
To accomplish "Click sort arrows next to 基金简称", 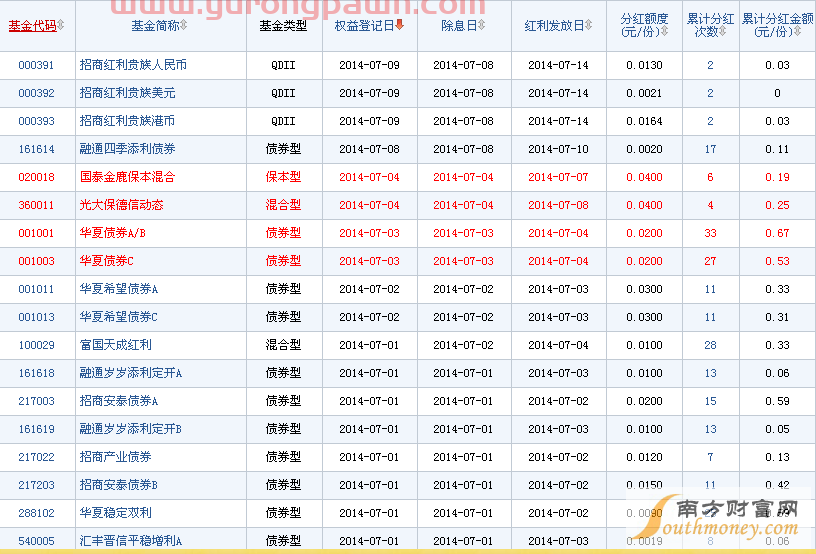I will point(184,25).
